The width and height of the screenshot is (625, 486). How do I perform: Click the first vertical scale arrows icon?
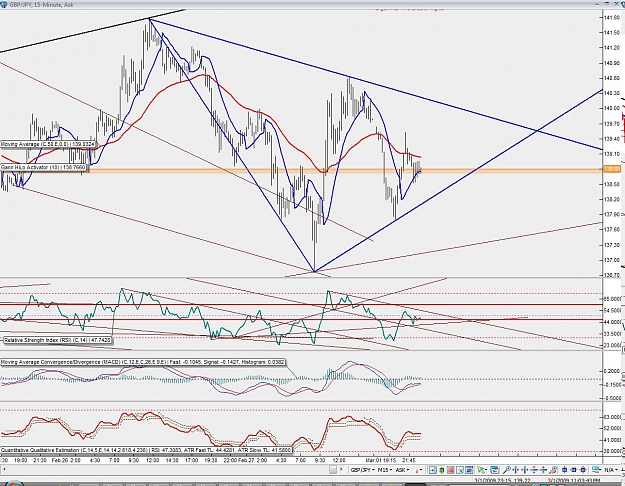click(534, 470)
